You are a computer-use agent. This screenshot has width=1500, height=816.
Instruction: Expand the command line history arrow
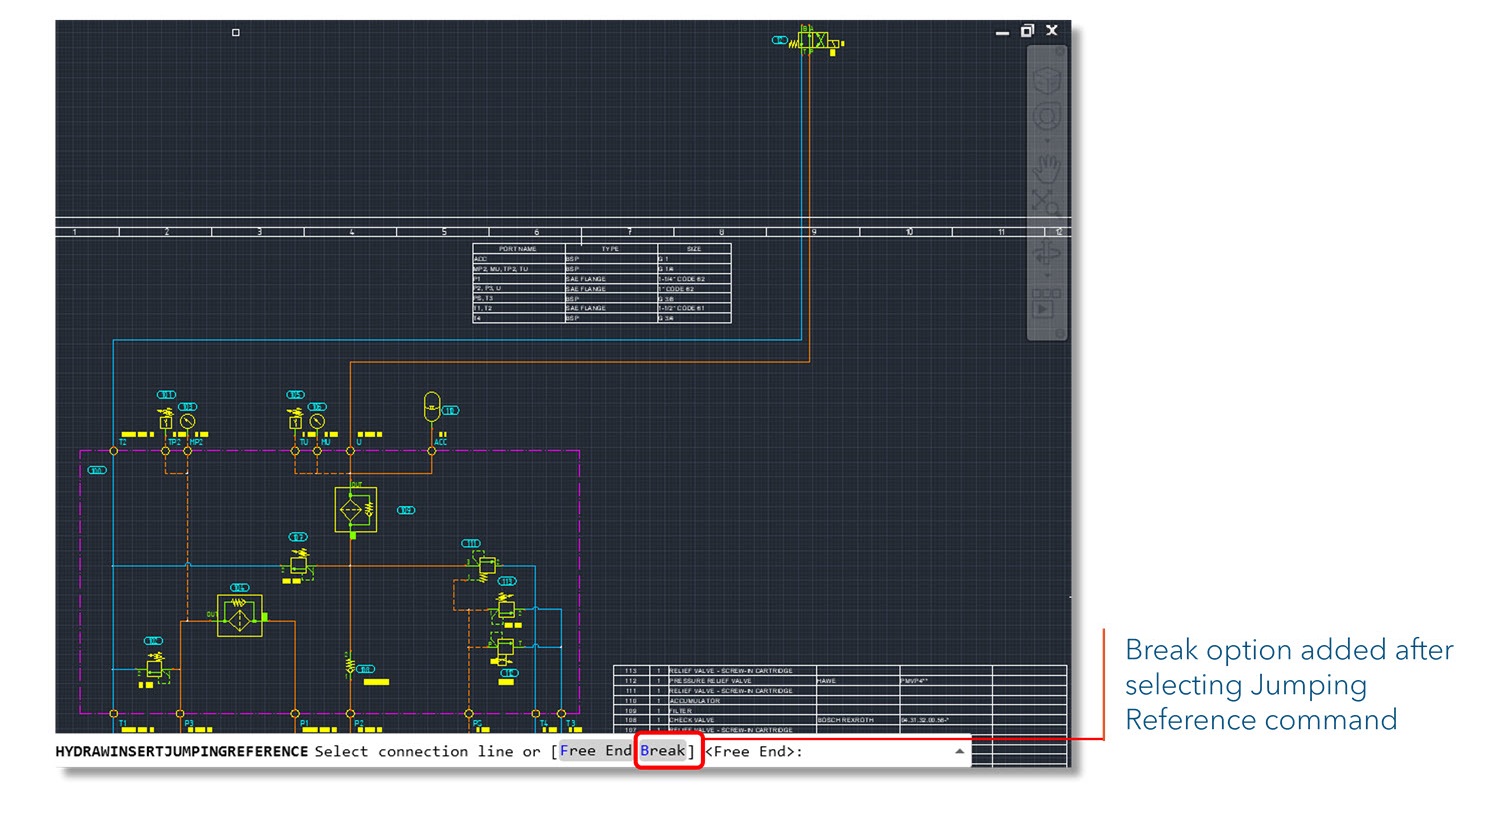tap(960, 751)
